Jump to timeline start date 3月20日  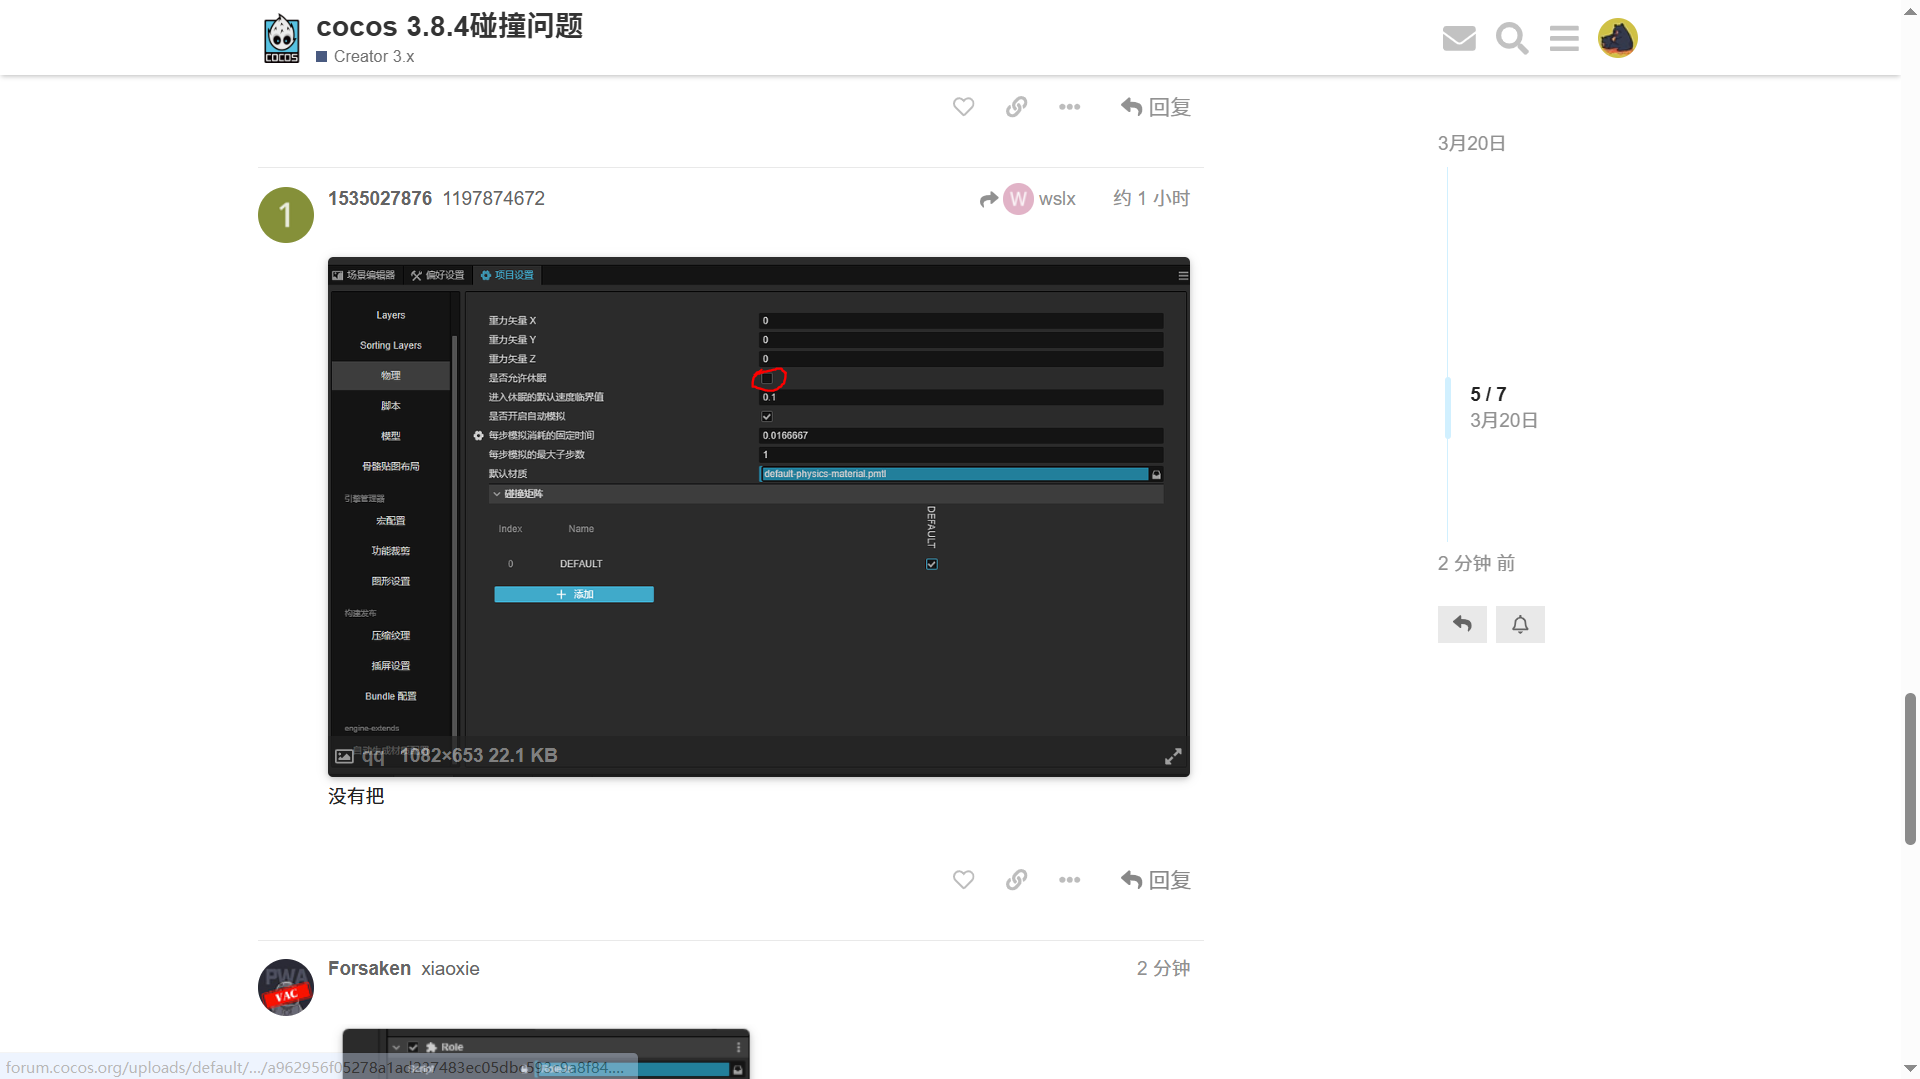pos(1472,143)
